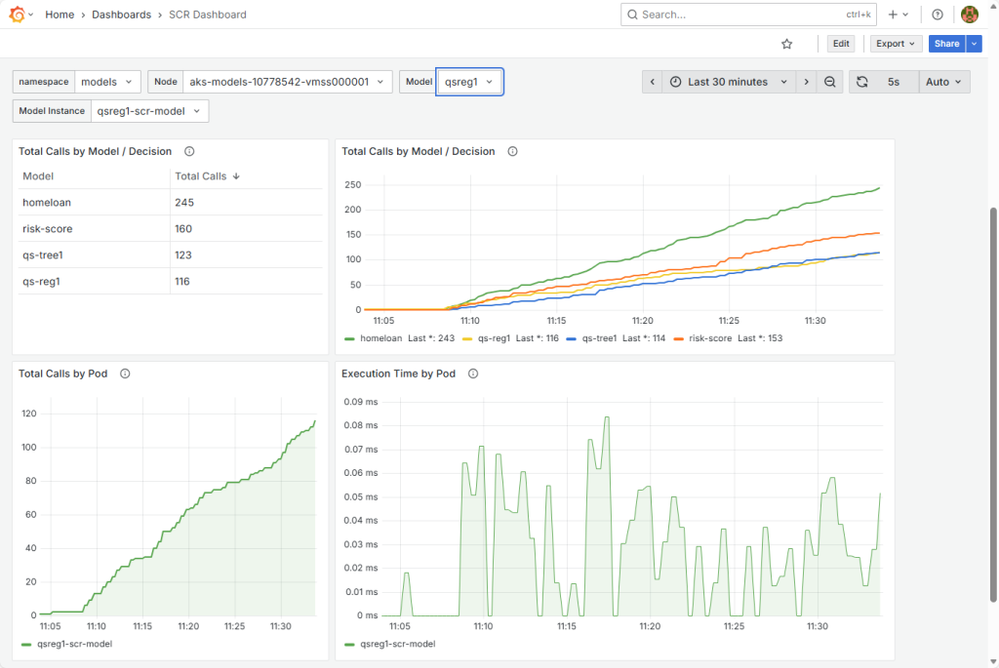Toggle risk-score series in legend

[710, 338]
